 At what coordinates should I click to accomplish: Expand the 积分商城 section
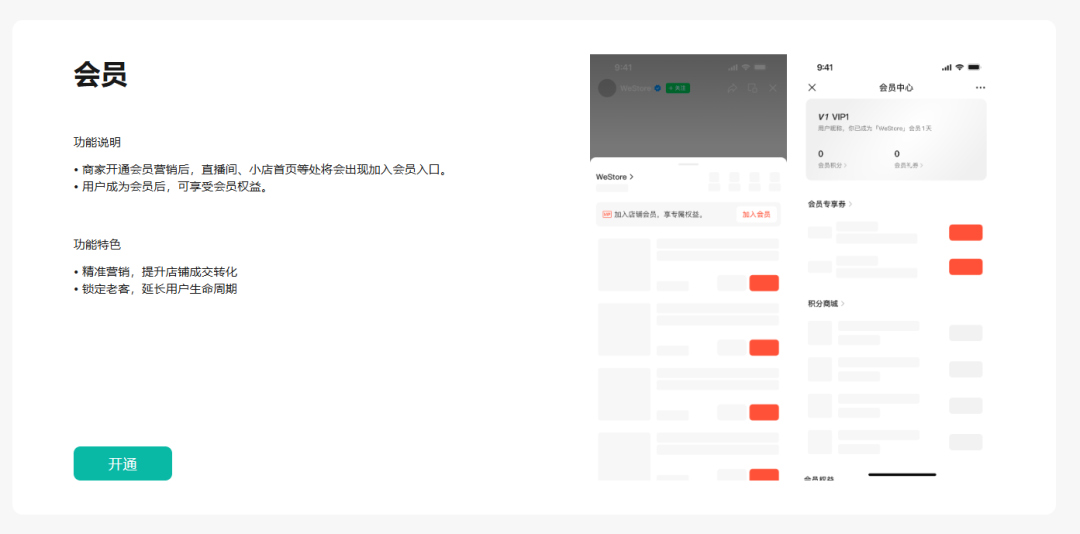pyautogui.click(x=826, y=303)
